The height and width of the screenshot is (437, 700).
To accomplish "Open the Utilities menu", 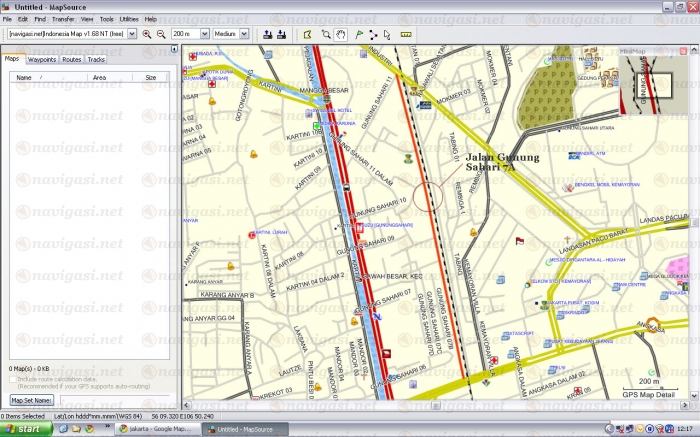I will point(129,19).
